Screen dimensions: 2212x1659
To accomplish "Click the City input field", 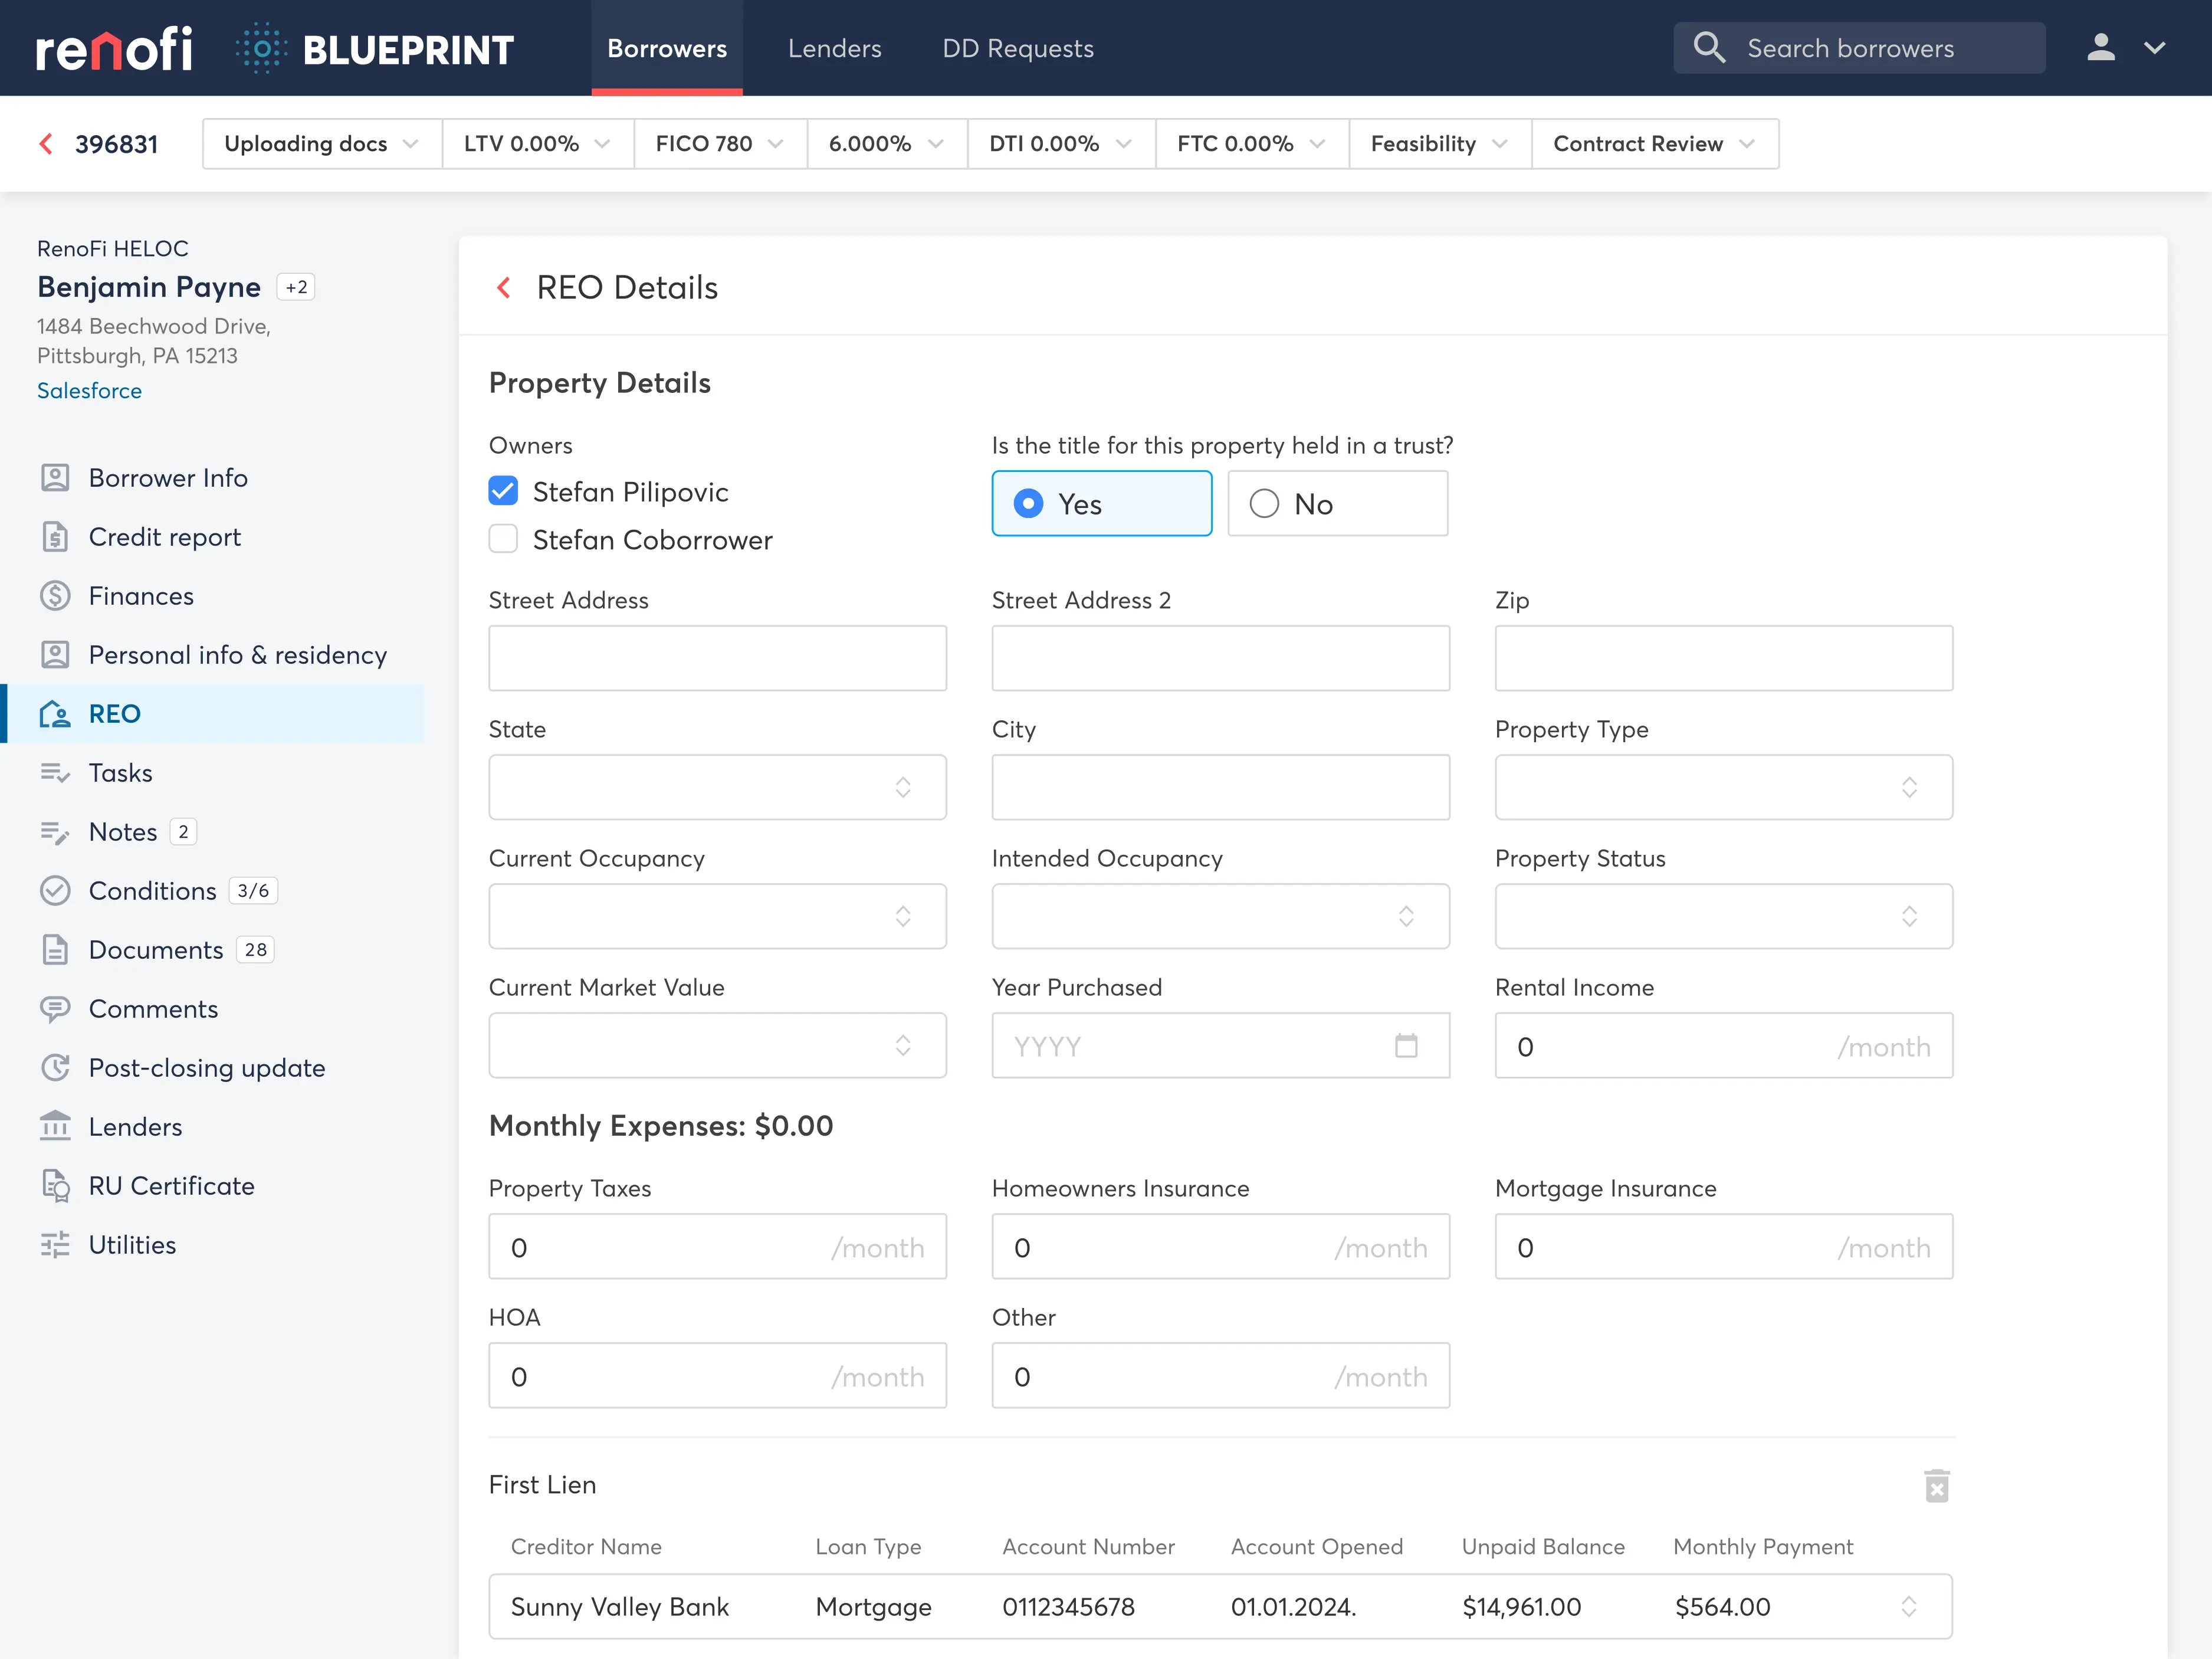I will pyautogui.click(x=1220, y=787).
